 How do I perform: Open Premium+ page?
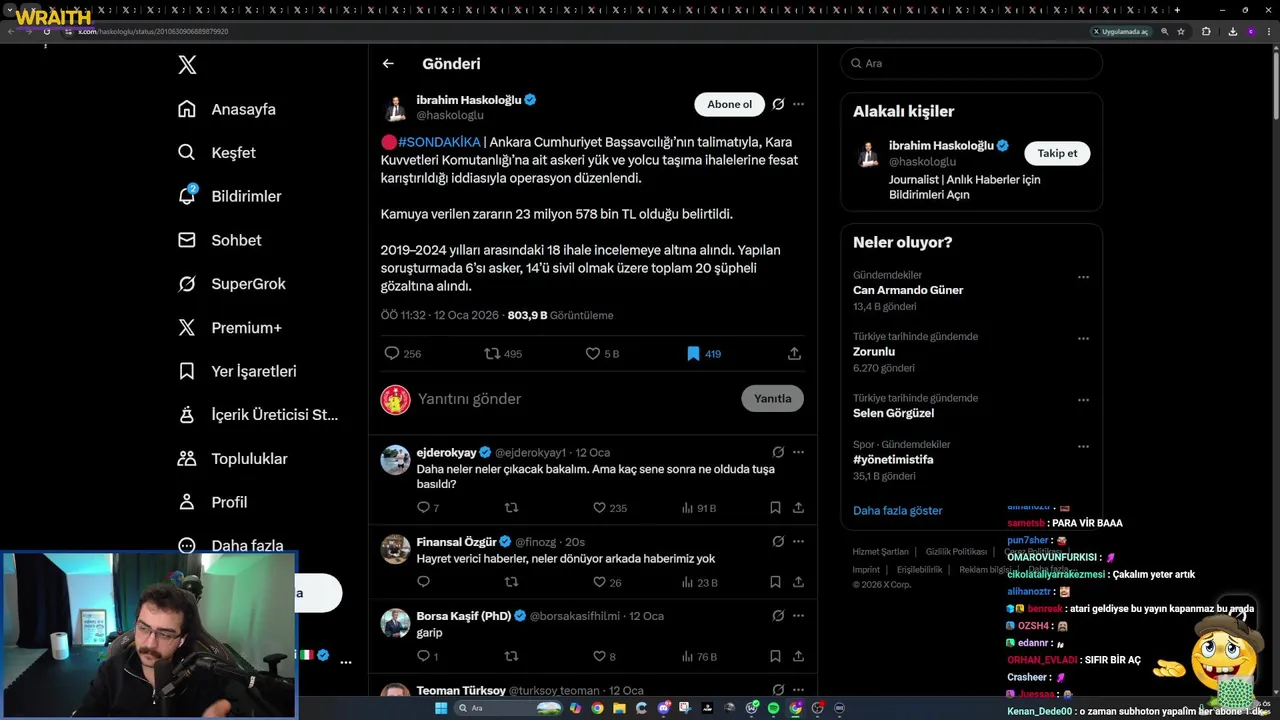coord(229,328)
